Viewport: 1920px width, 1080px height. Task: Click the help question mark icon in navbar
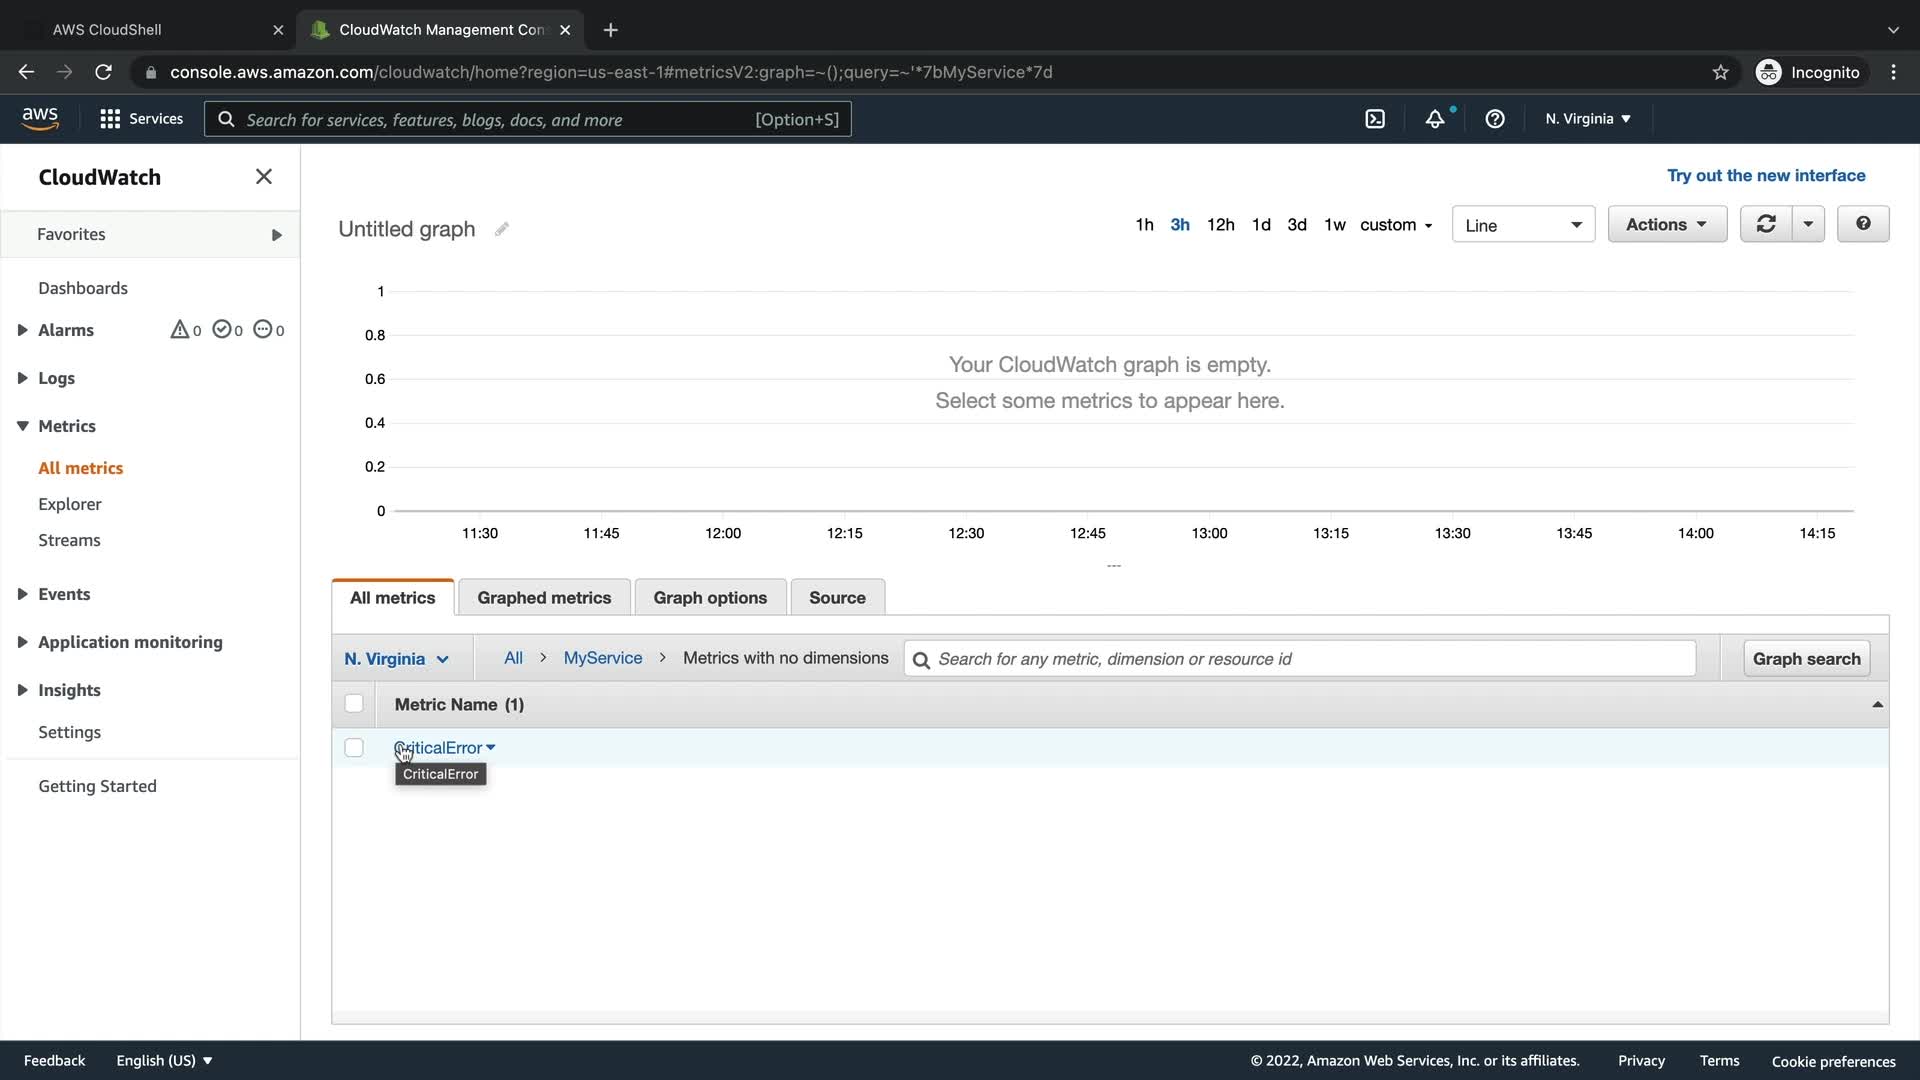coord(1495,119)
